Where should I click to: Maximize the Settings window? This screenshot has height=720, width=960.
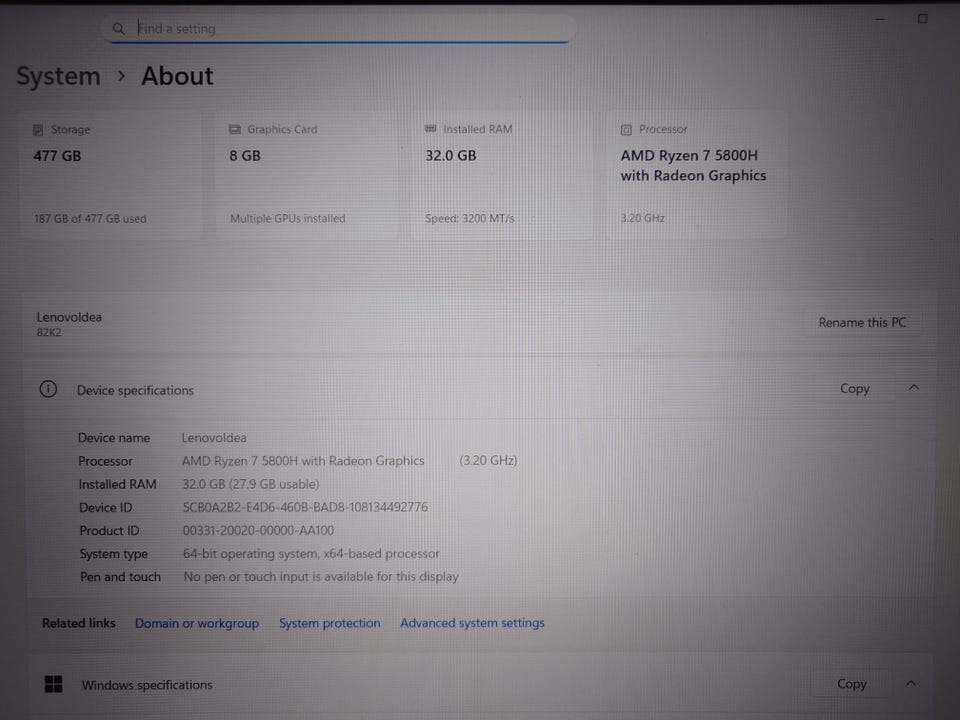click(x=922, y=19)
